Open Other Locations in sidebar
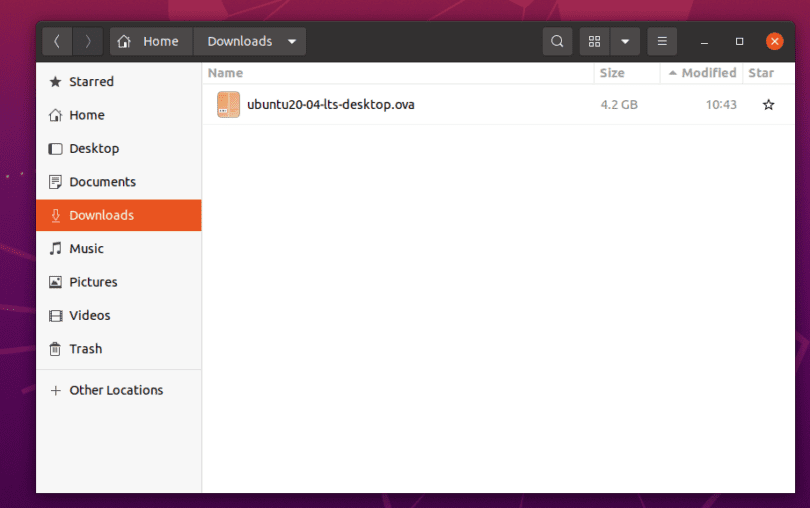The width and height of the screenshot is (810, 508). (x=115, y=390)
